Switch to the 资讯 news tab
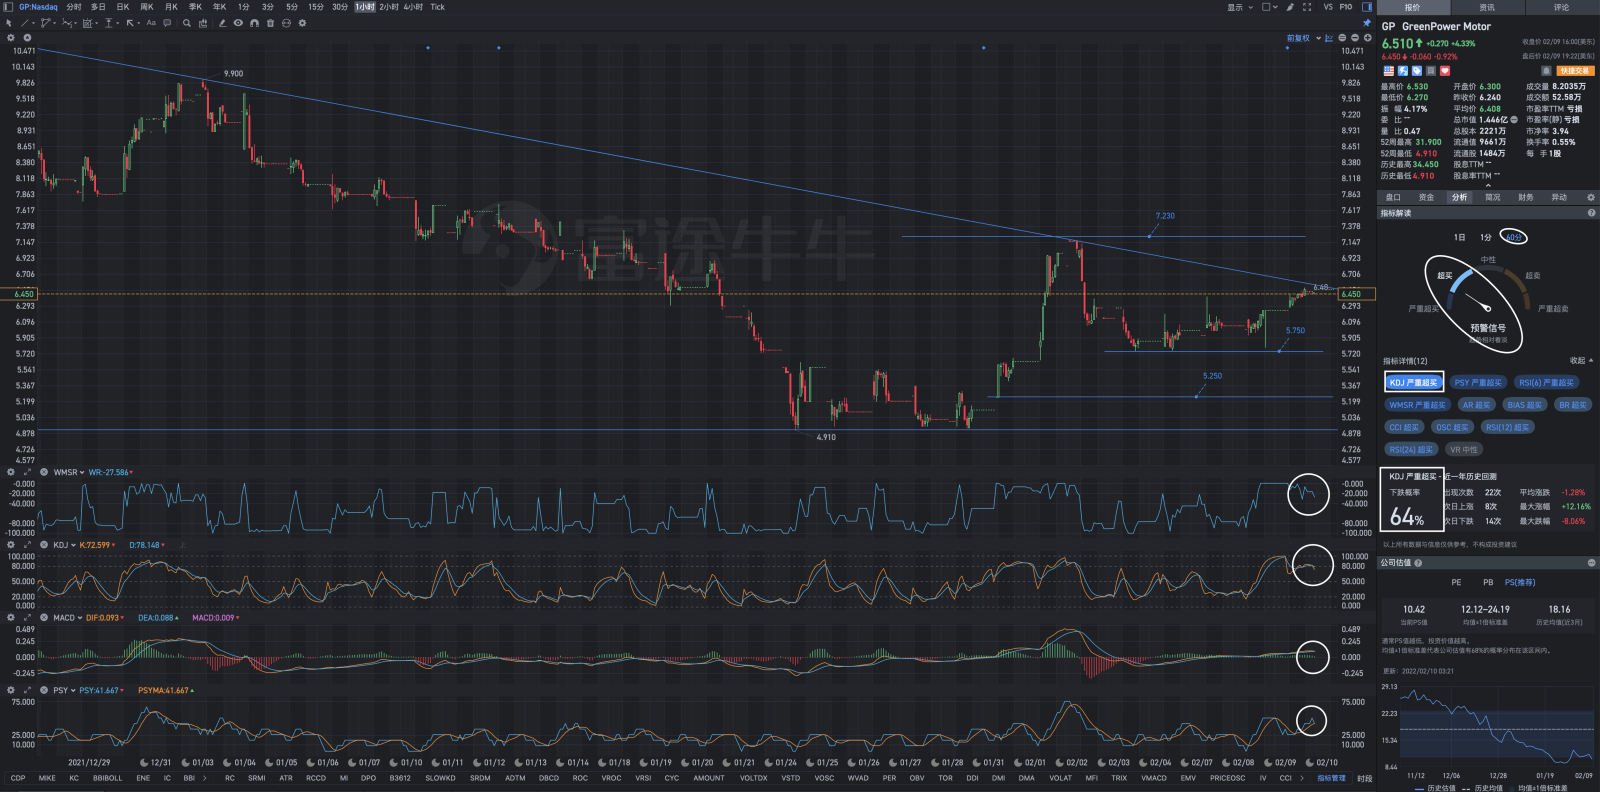 1488,7
